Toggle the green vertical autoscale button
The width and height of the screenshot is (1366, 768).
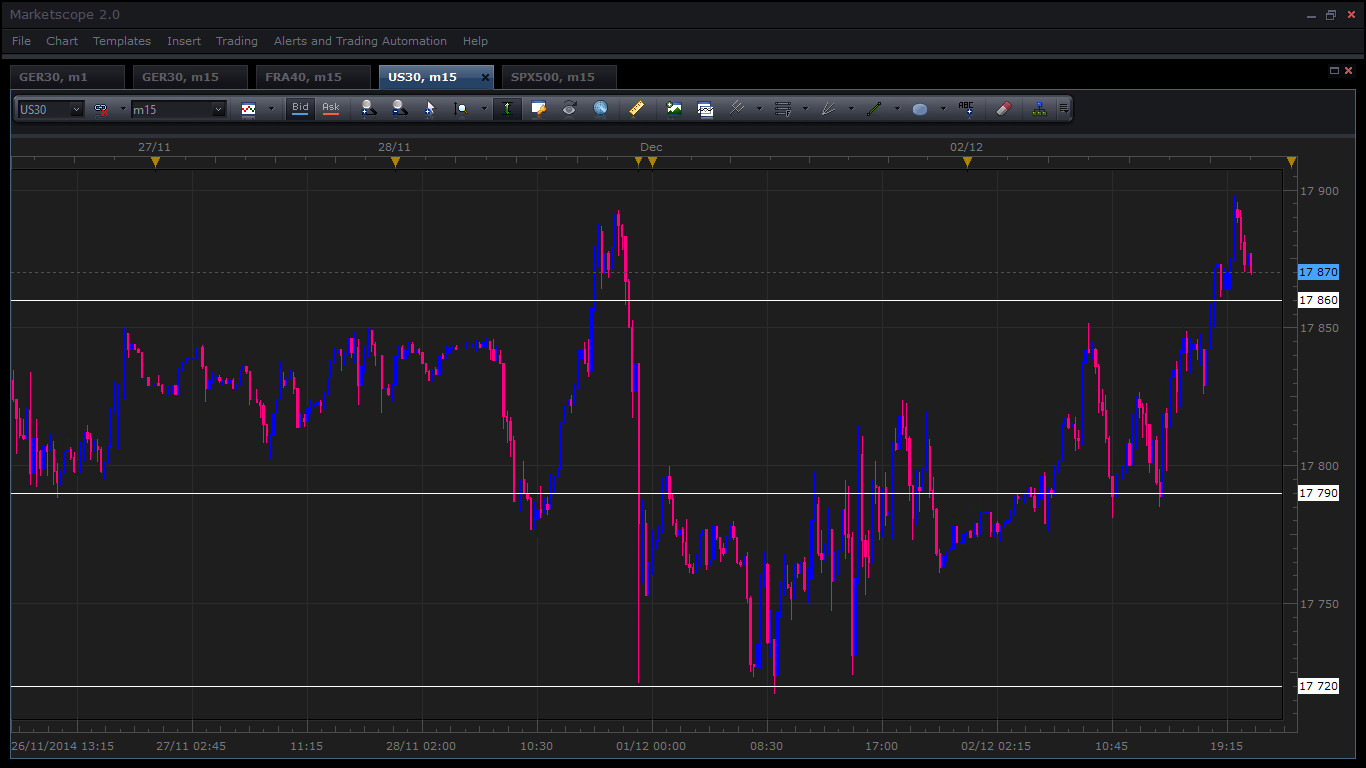tap(507, 108)
